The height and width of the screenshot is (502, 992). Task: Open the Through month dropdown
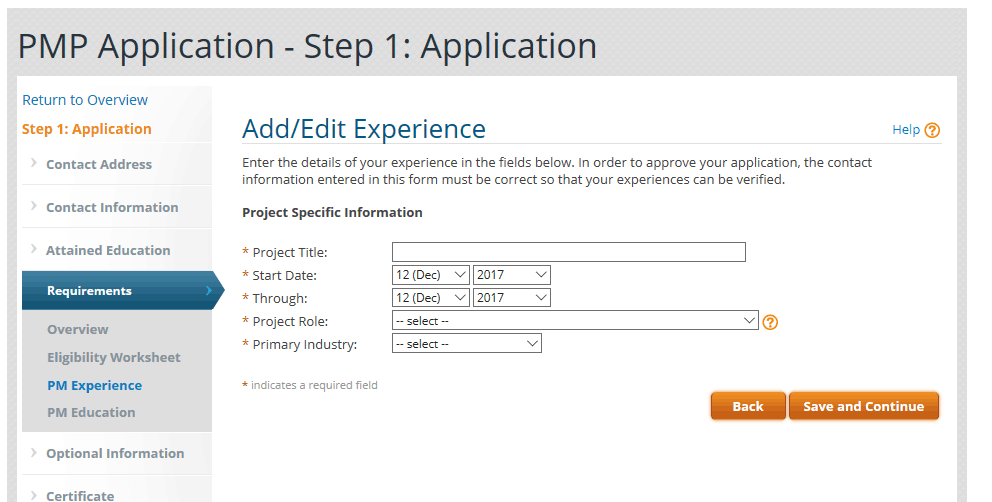tap(431, 298)
